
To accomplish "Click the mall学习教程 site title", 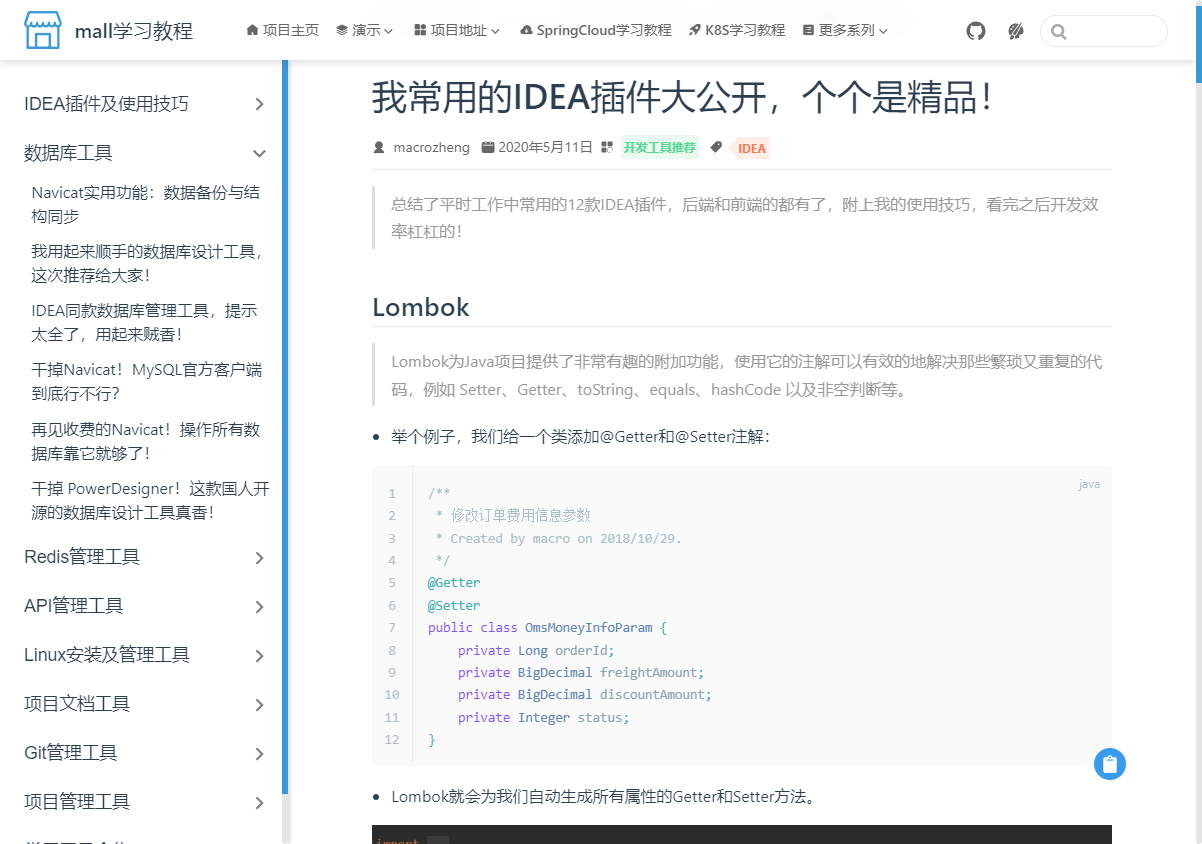I will click(134, 32).
